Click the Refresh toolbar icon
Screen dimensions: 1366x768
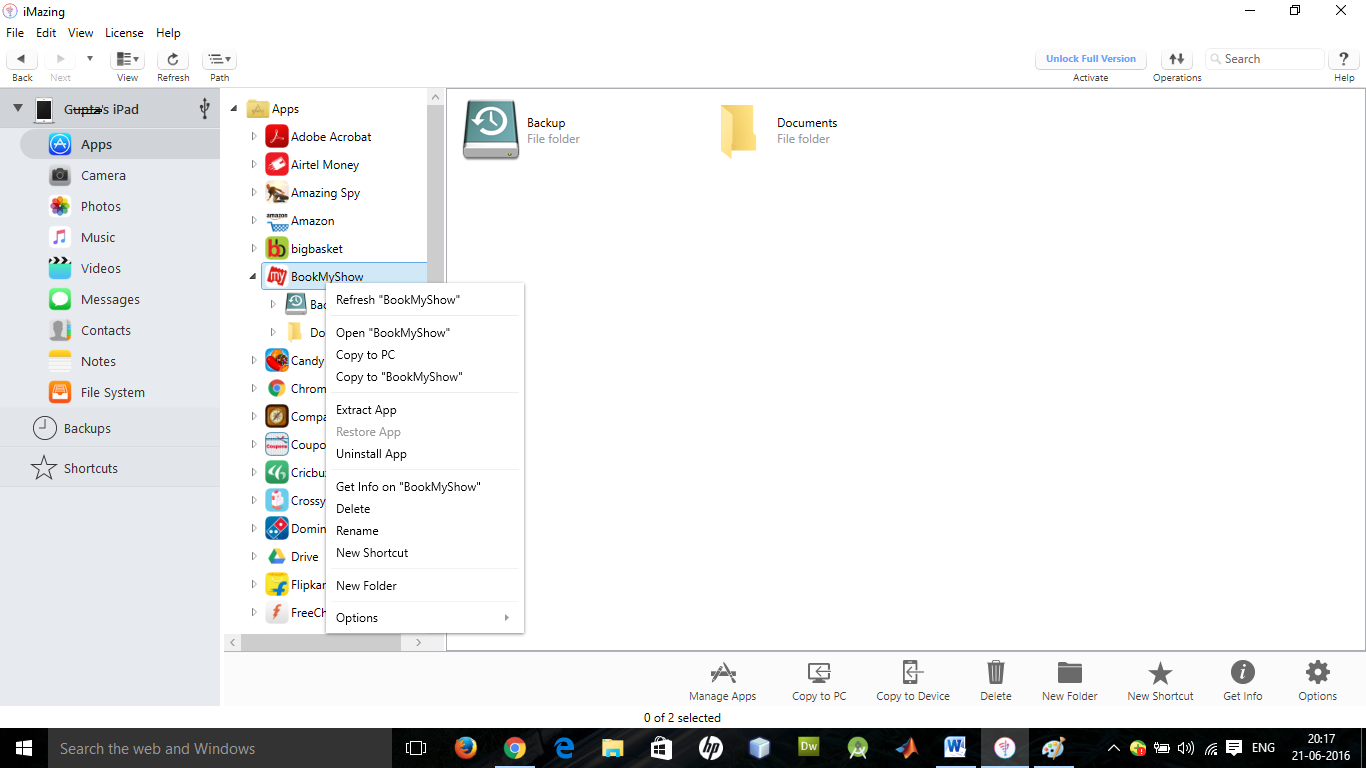pyautogui.click(x=173, y=59)
